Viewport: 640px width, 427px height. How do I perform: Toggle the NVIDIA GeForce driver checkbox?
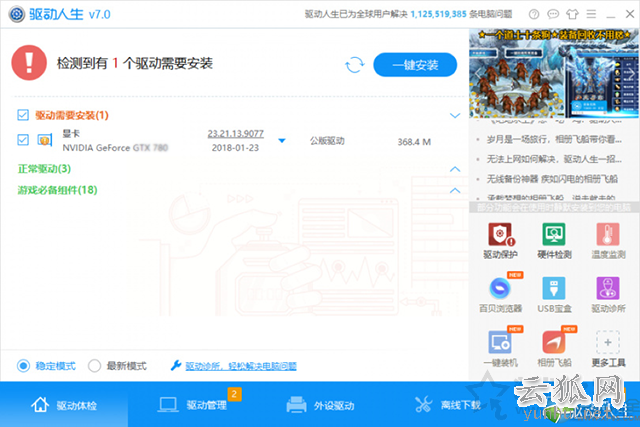click(x=23, y=140)
